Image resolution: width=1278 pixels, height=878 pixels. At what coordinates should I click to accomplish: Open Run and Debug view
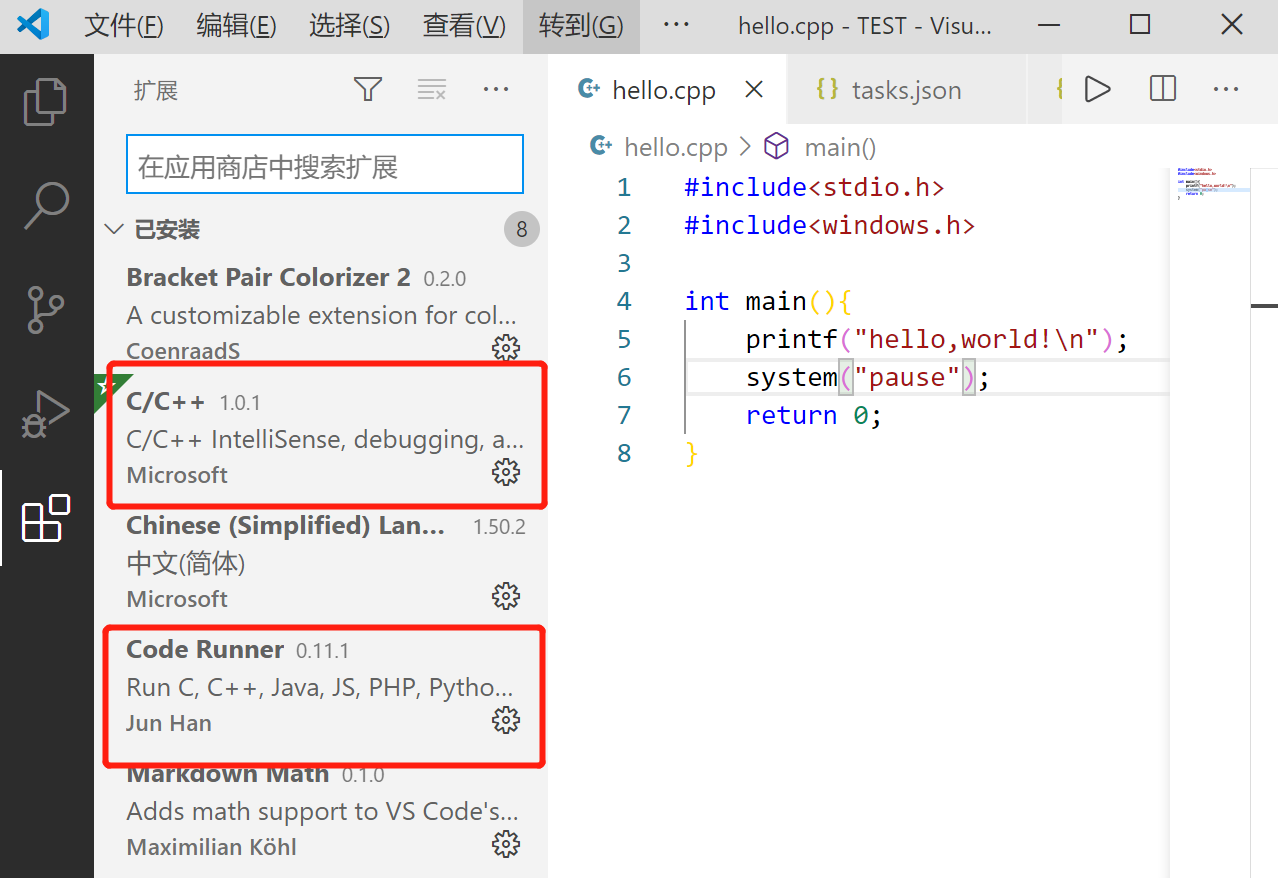point(45,414)
